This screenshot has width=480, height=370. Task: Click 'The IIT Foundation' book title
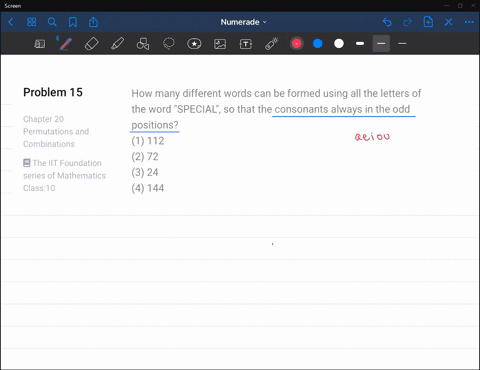67,163
